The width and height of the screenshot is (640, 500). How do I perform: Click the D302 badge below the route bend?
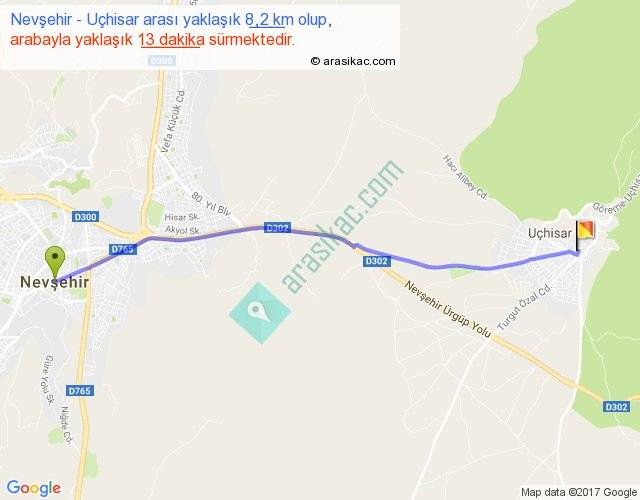pos(376,261)
